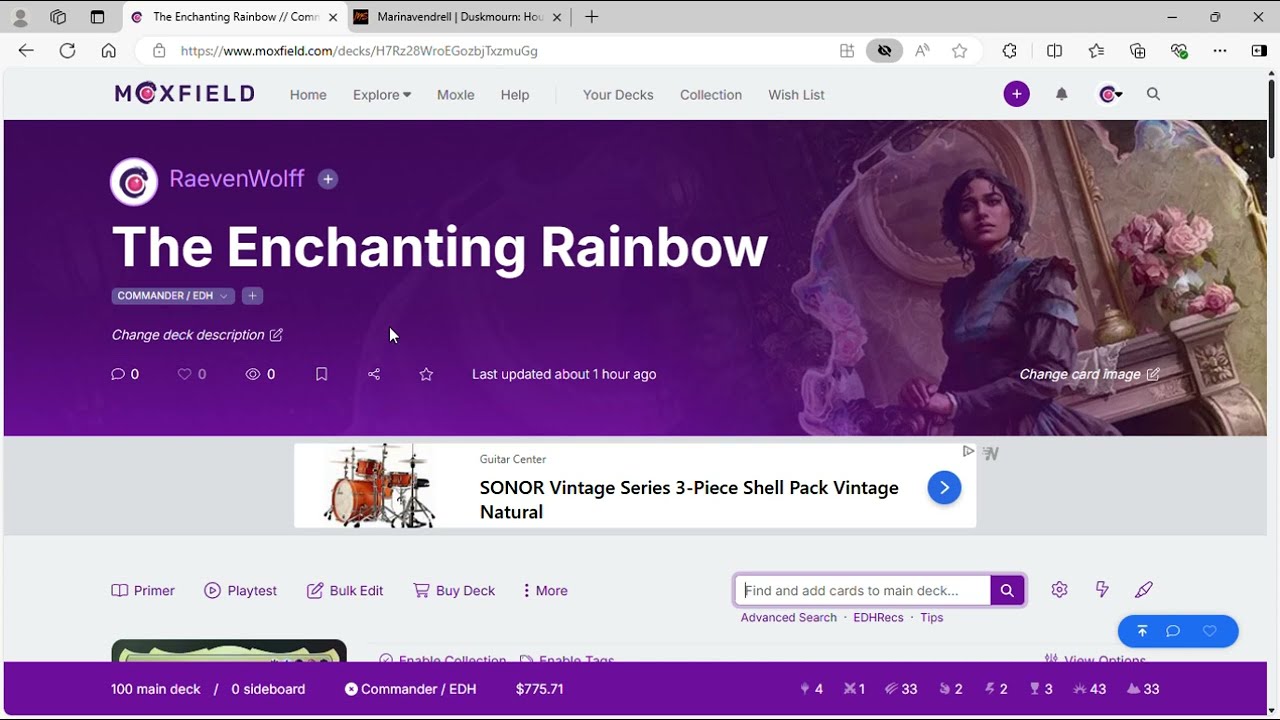
Task: Click the paintbrush customize icon
Action: (1144, 590)
